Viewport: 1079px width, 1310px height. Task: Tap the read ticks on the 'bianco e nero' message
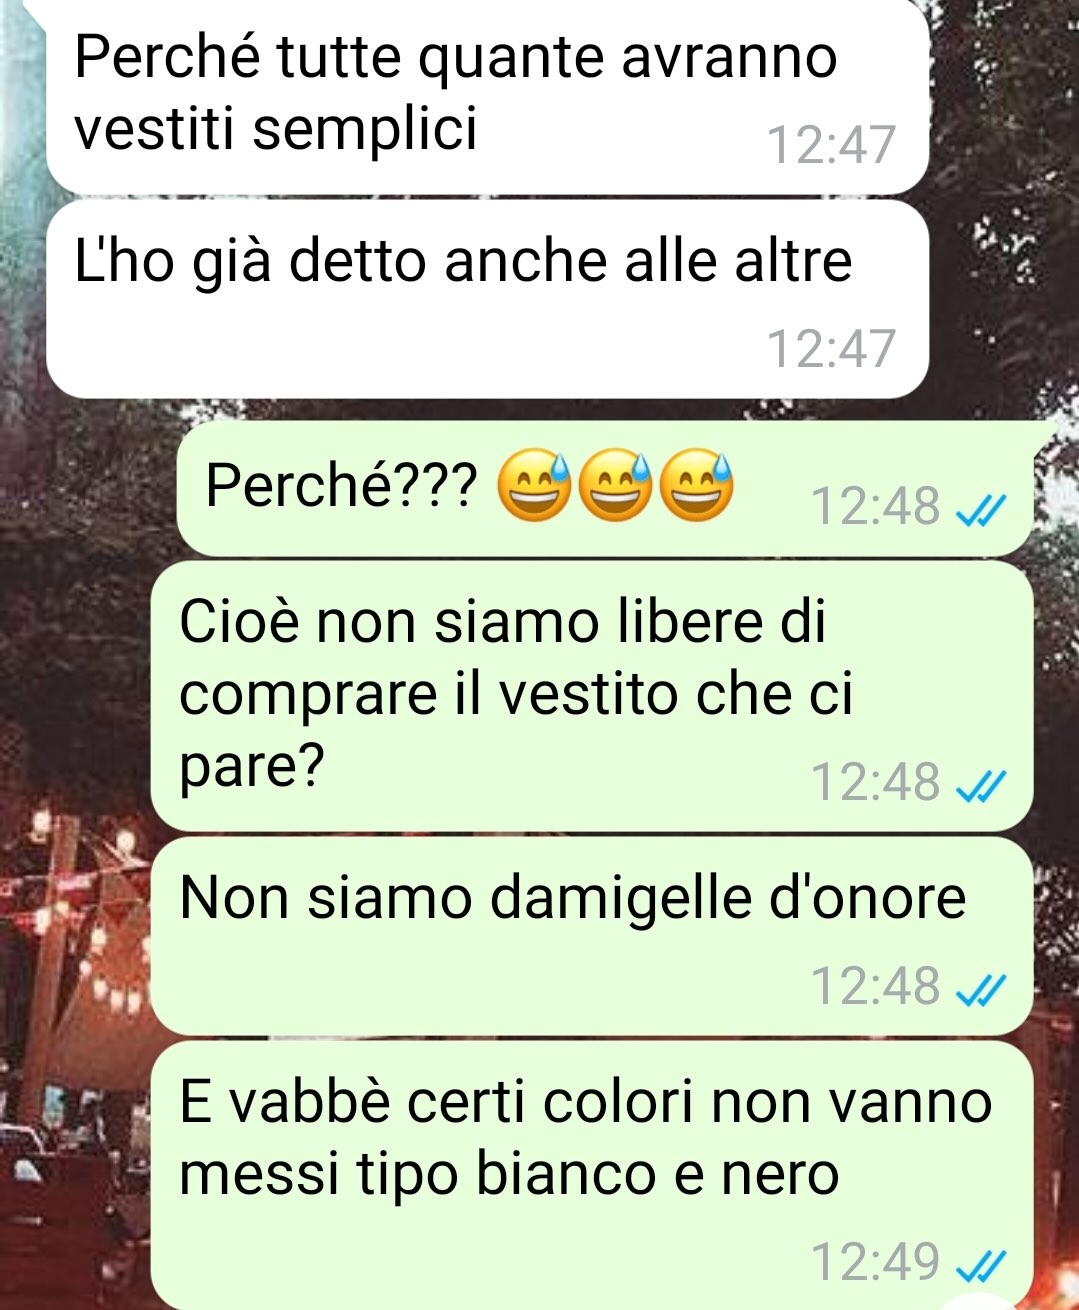(x=979, y=1267)
